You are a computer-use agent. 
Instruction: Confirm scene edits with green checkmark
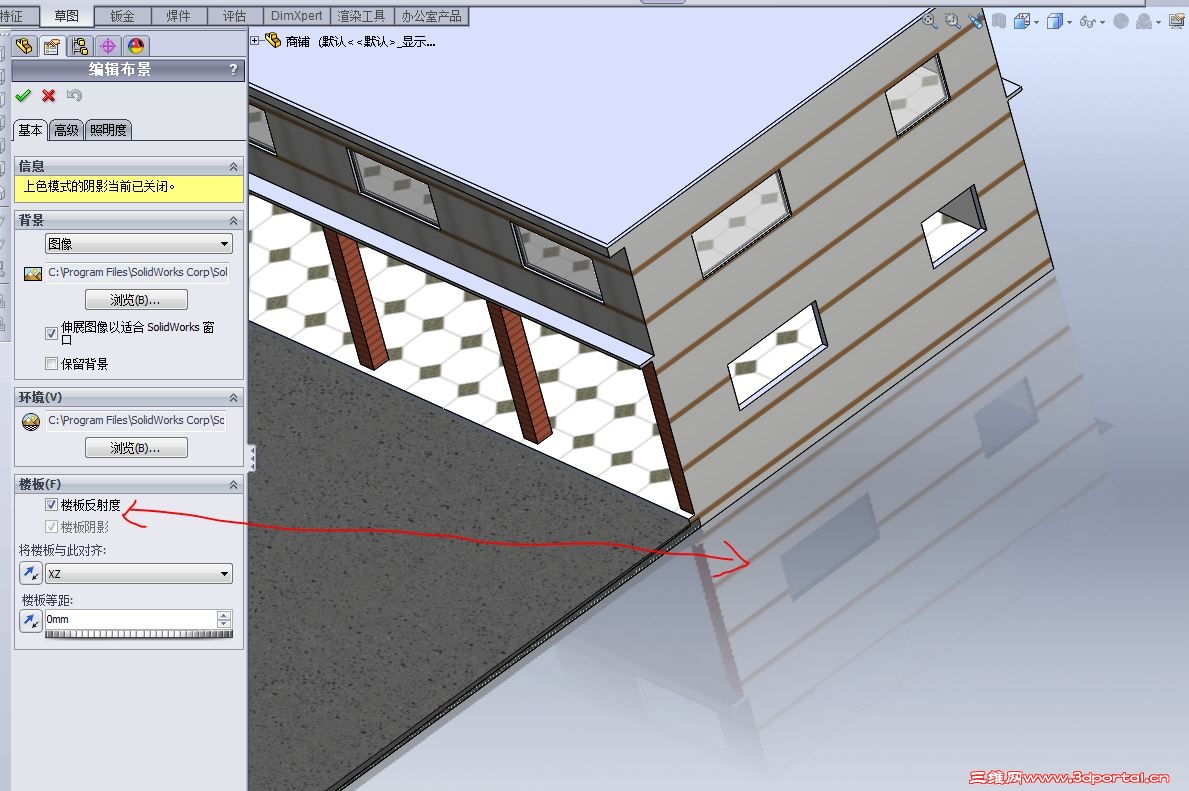(x=24, y=96)
